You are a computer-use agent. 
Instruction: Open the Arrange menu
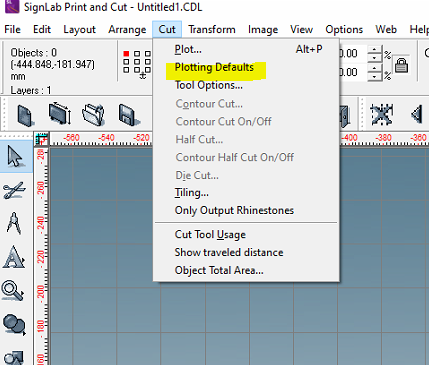127,29
